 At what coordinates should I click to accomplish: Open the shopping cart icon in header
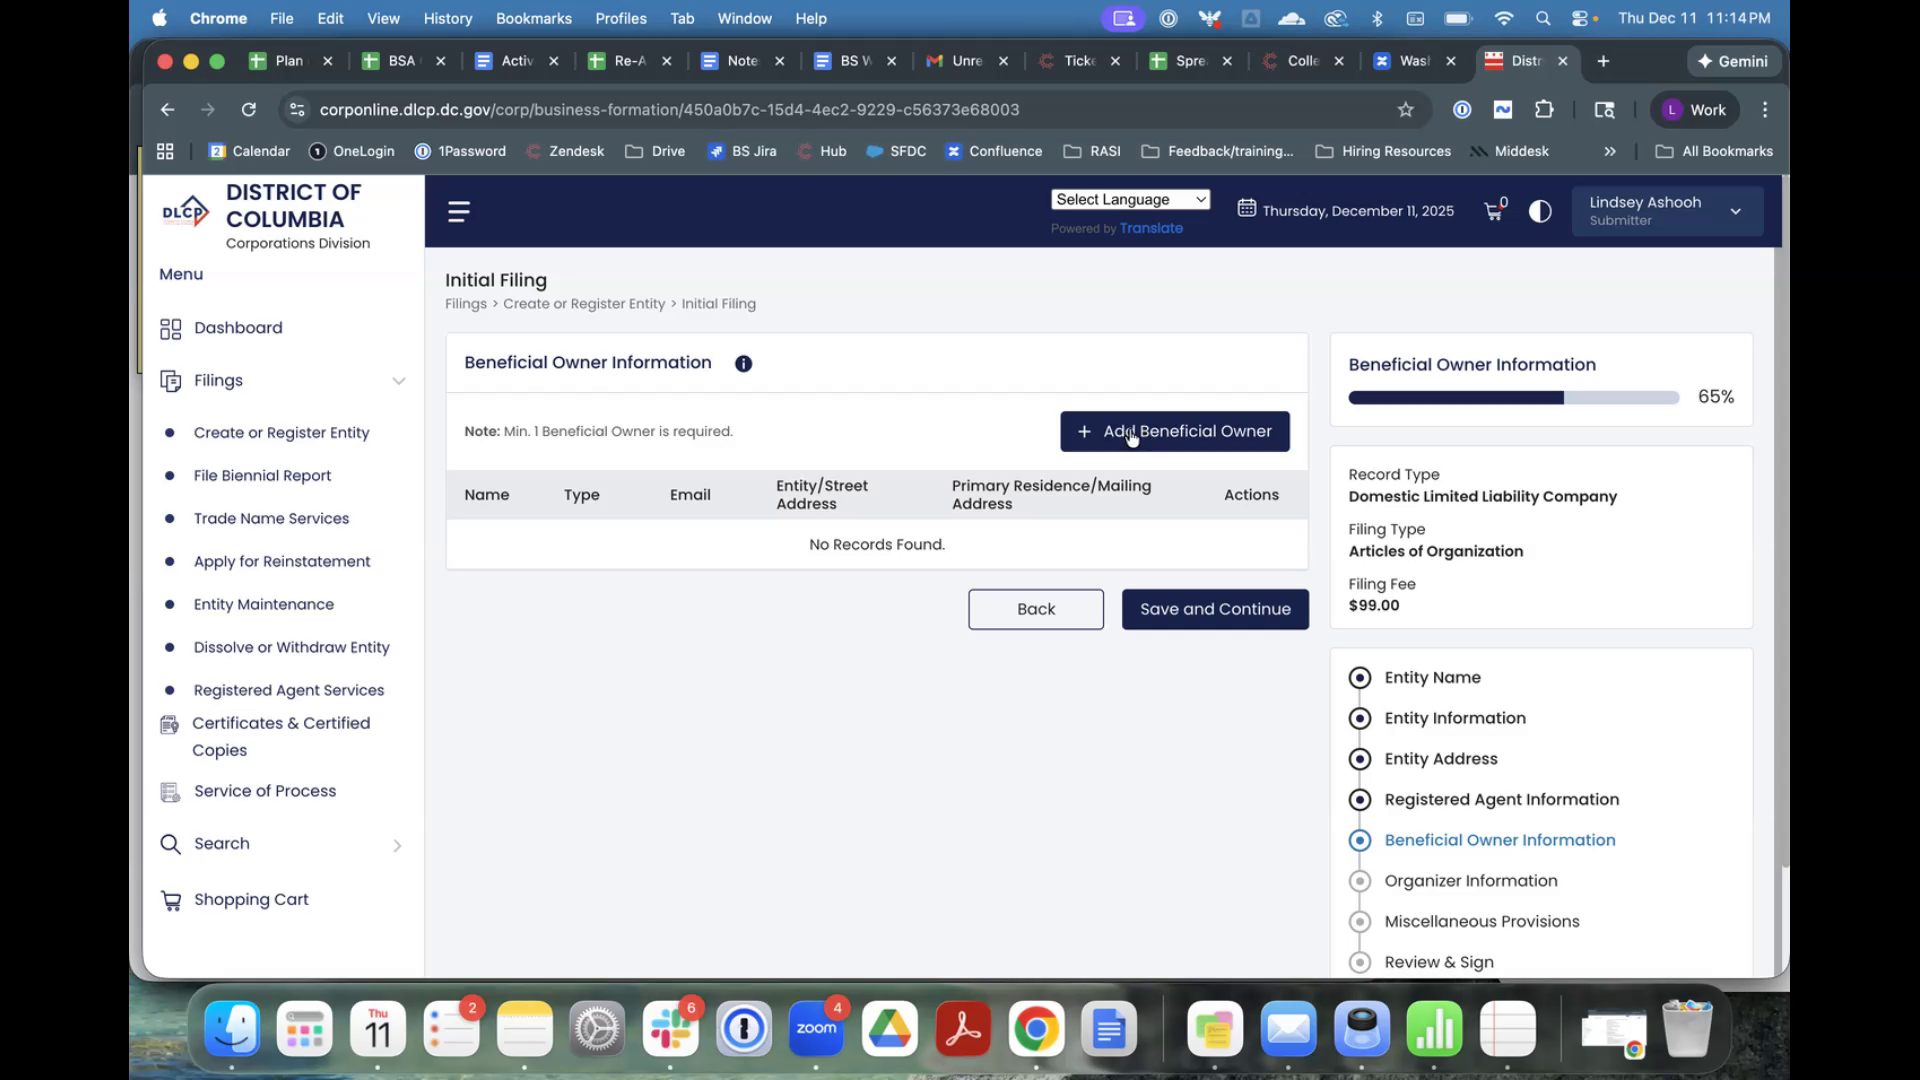(1494, 211)
